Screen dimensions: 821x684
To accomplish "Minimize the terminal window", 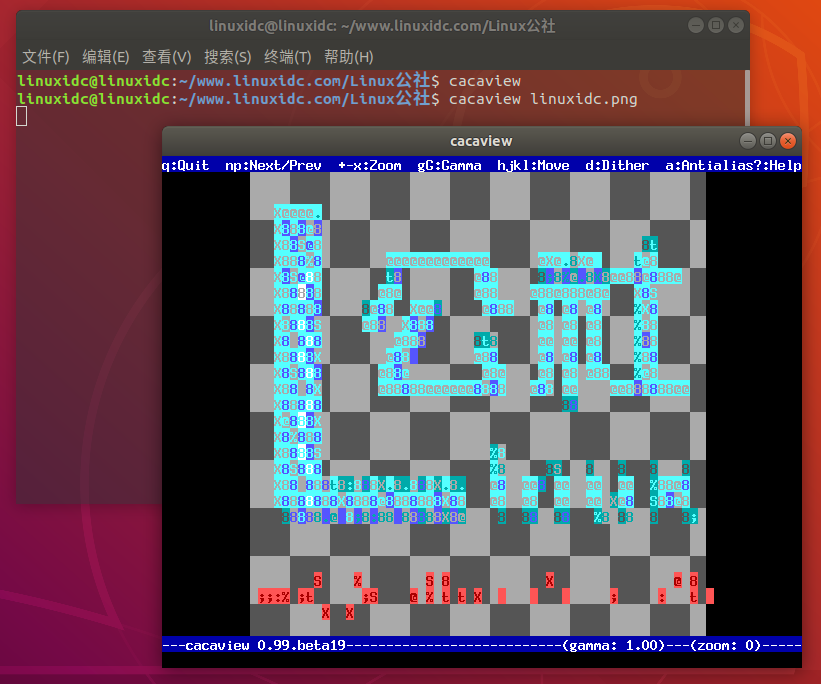I will pyautogui.click(x=695, y=25).
